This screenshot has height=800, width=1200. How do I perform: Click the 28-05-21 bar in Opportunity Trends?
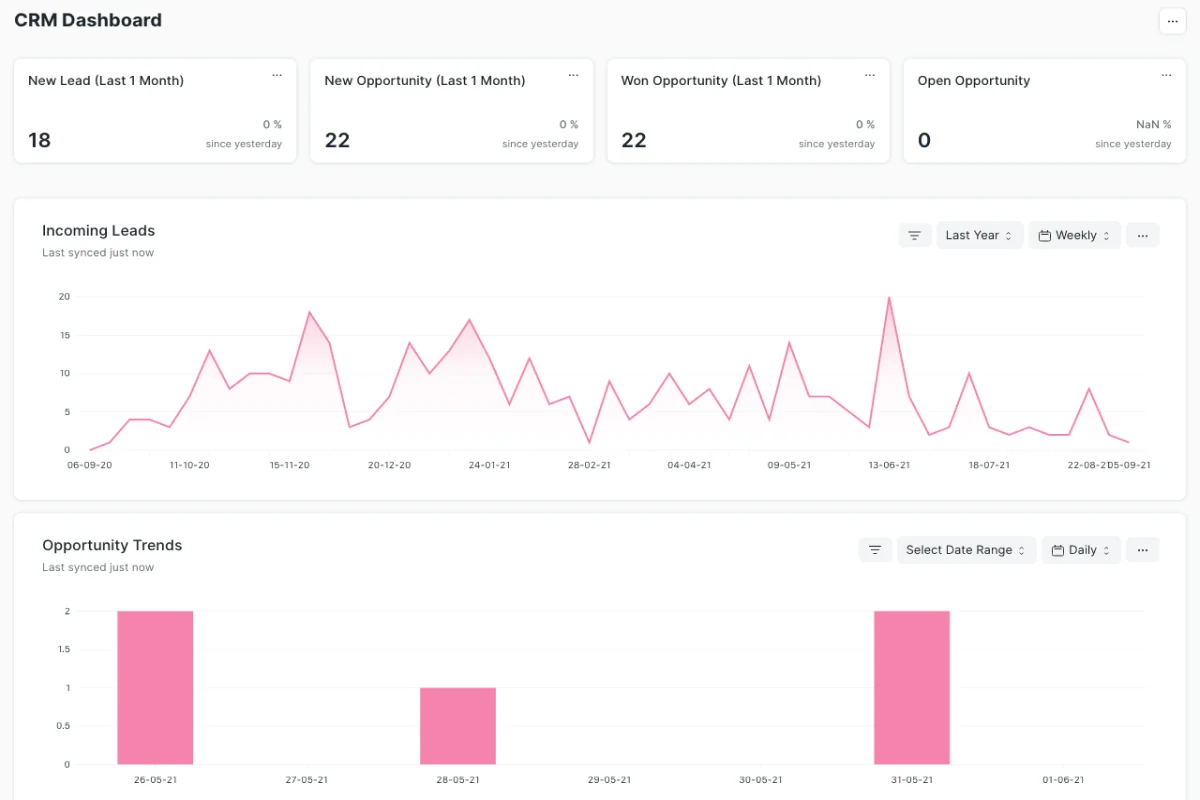pos(458,726)
